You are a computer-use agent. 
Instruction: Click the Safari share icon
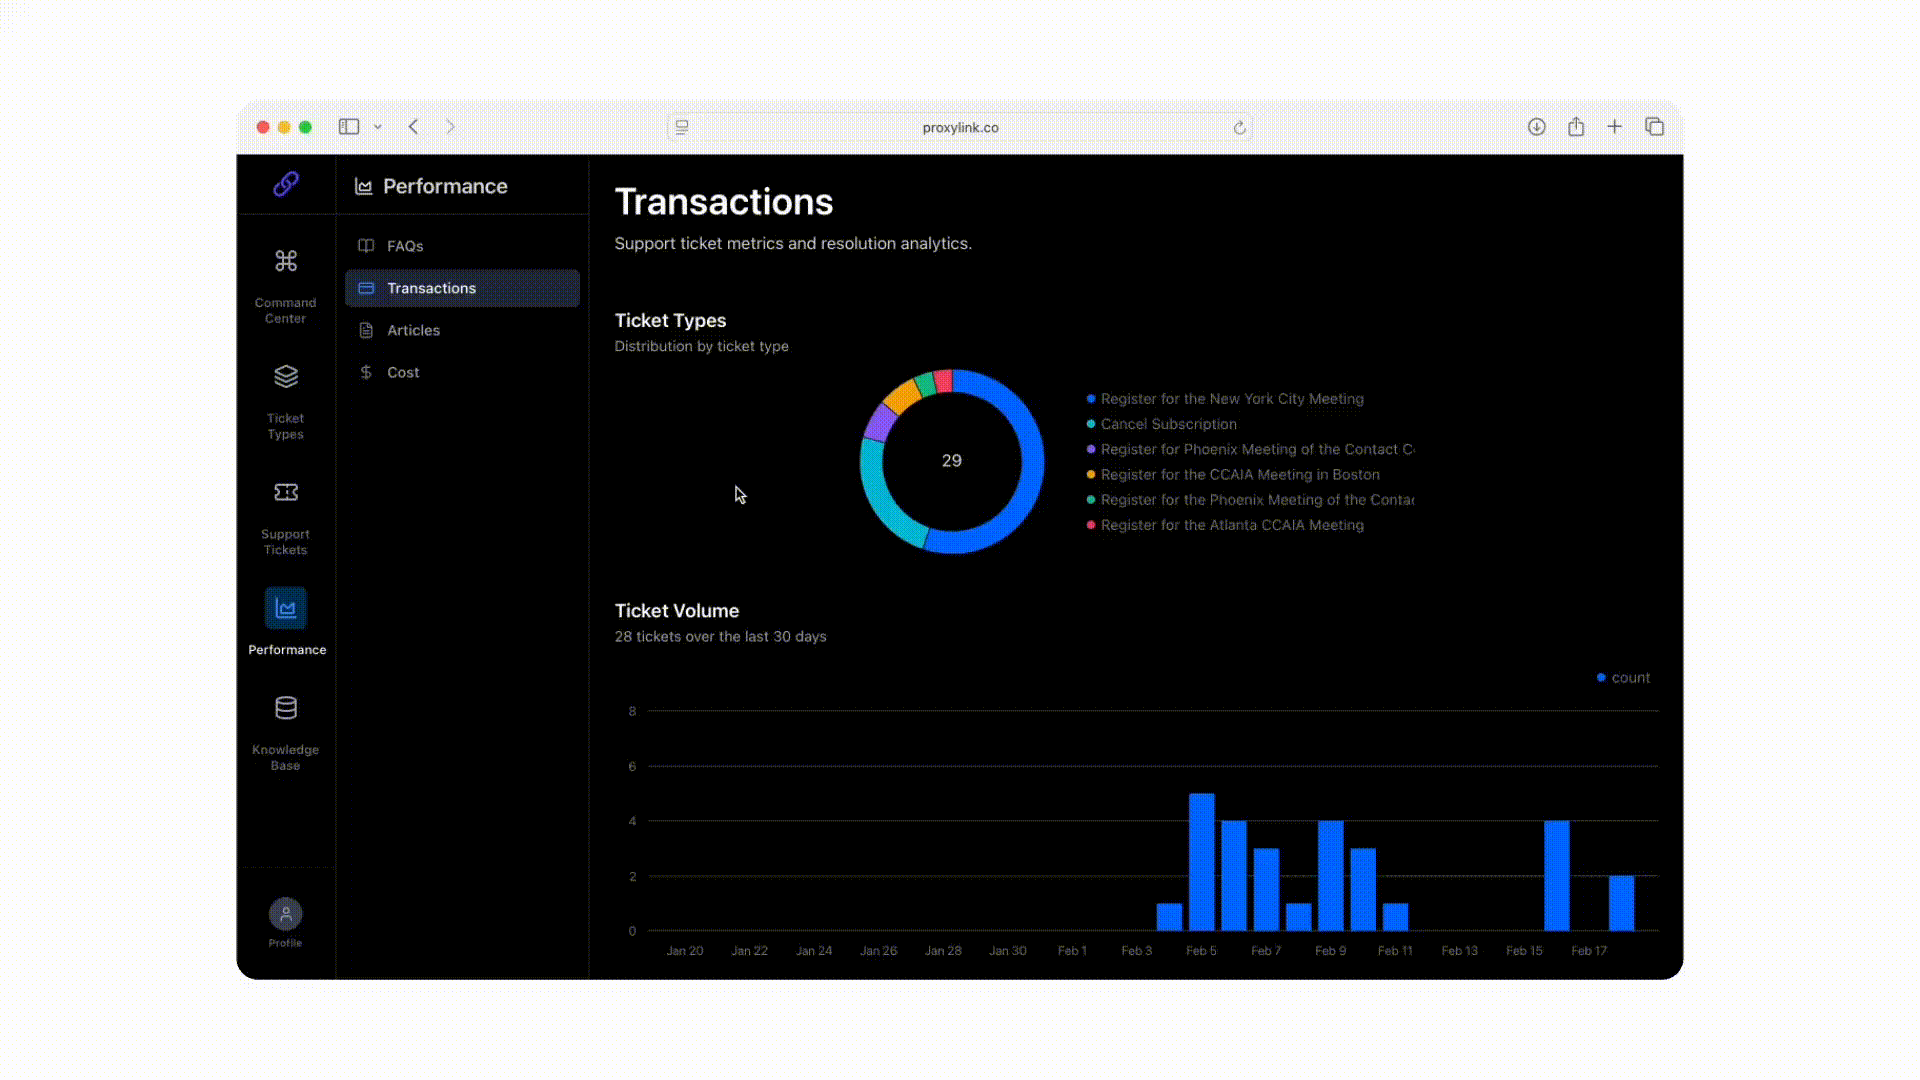click(x=1576, y=127)
